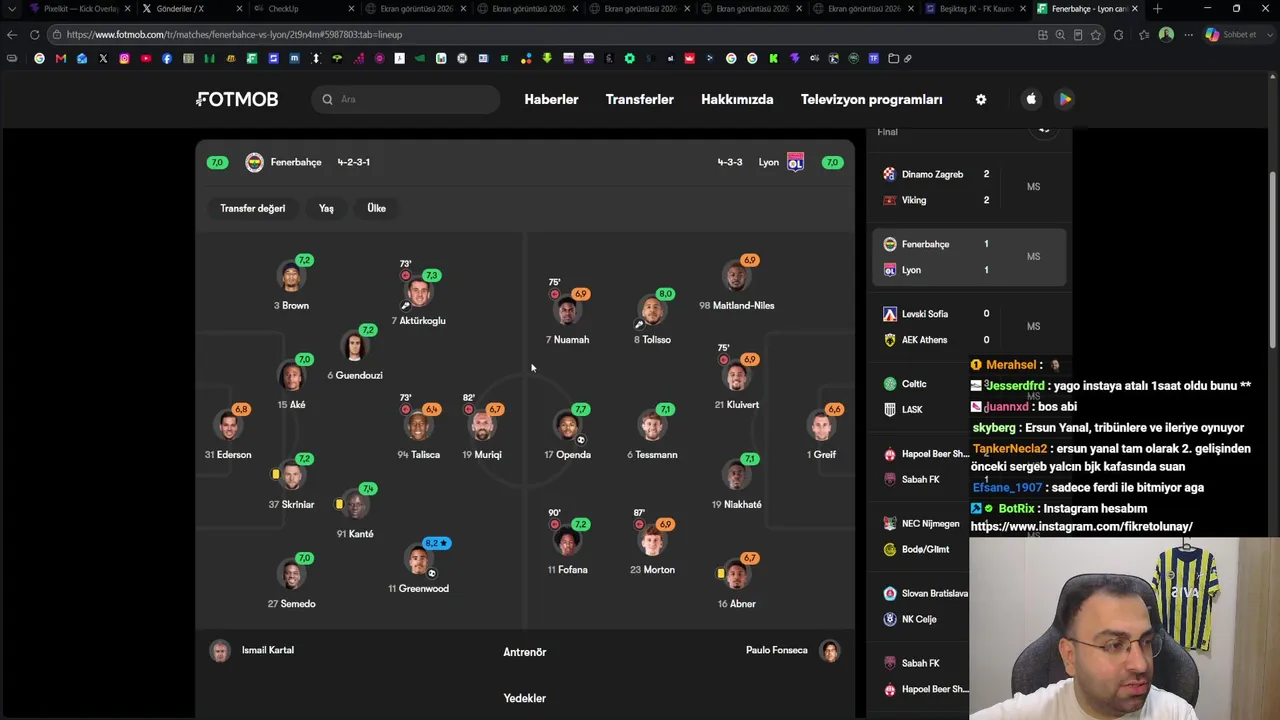Click the zoom magnifier icon in address bar
This screenshot has height=720, width=1280.
pos(1060,34)
